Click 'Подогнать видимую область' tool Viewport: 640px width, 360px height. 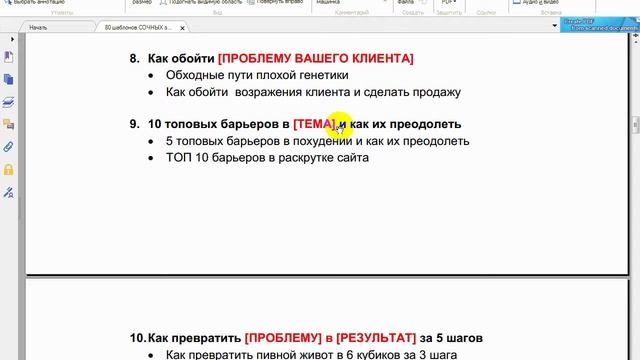click(x=201, y=2)
